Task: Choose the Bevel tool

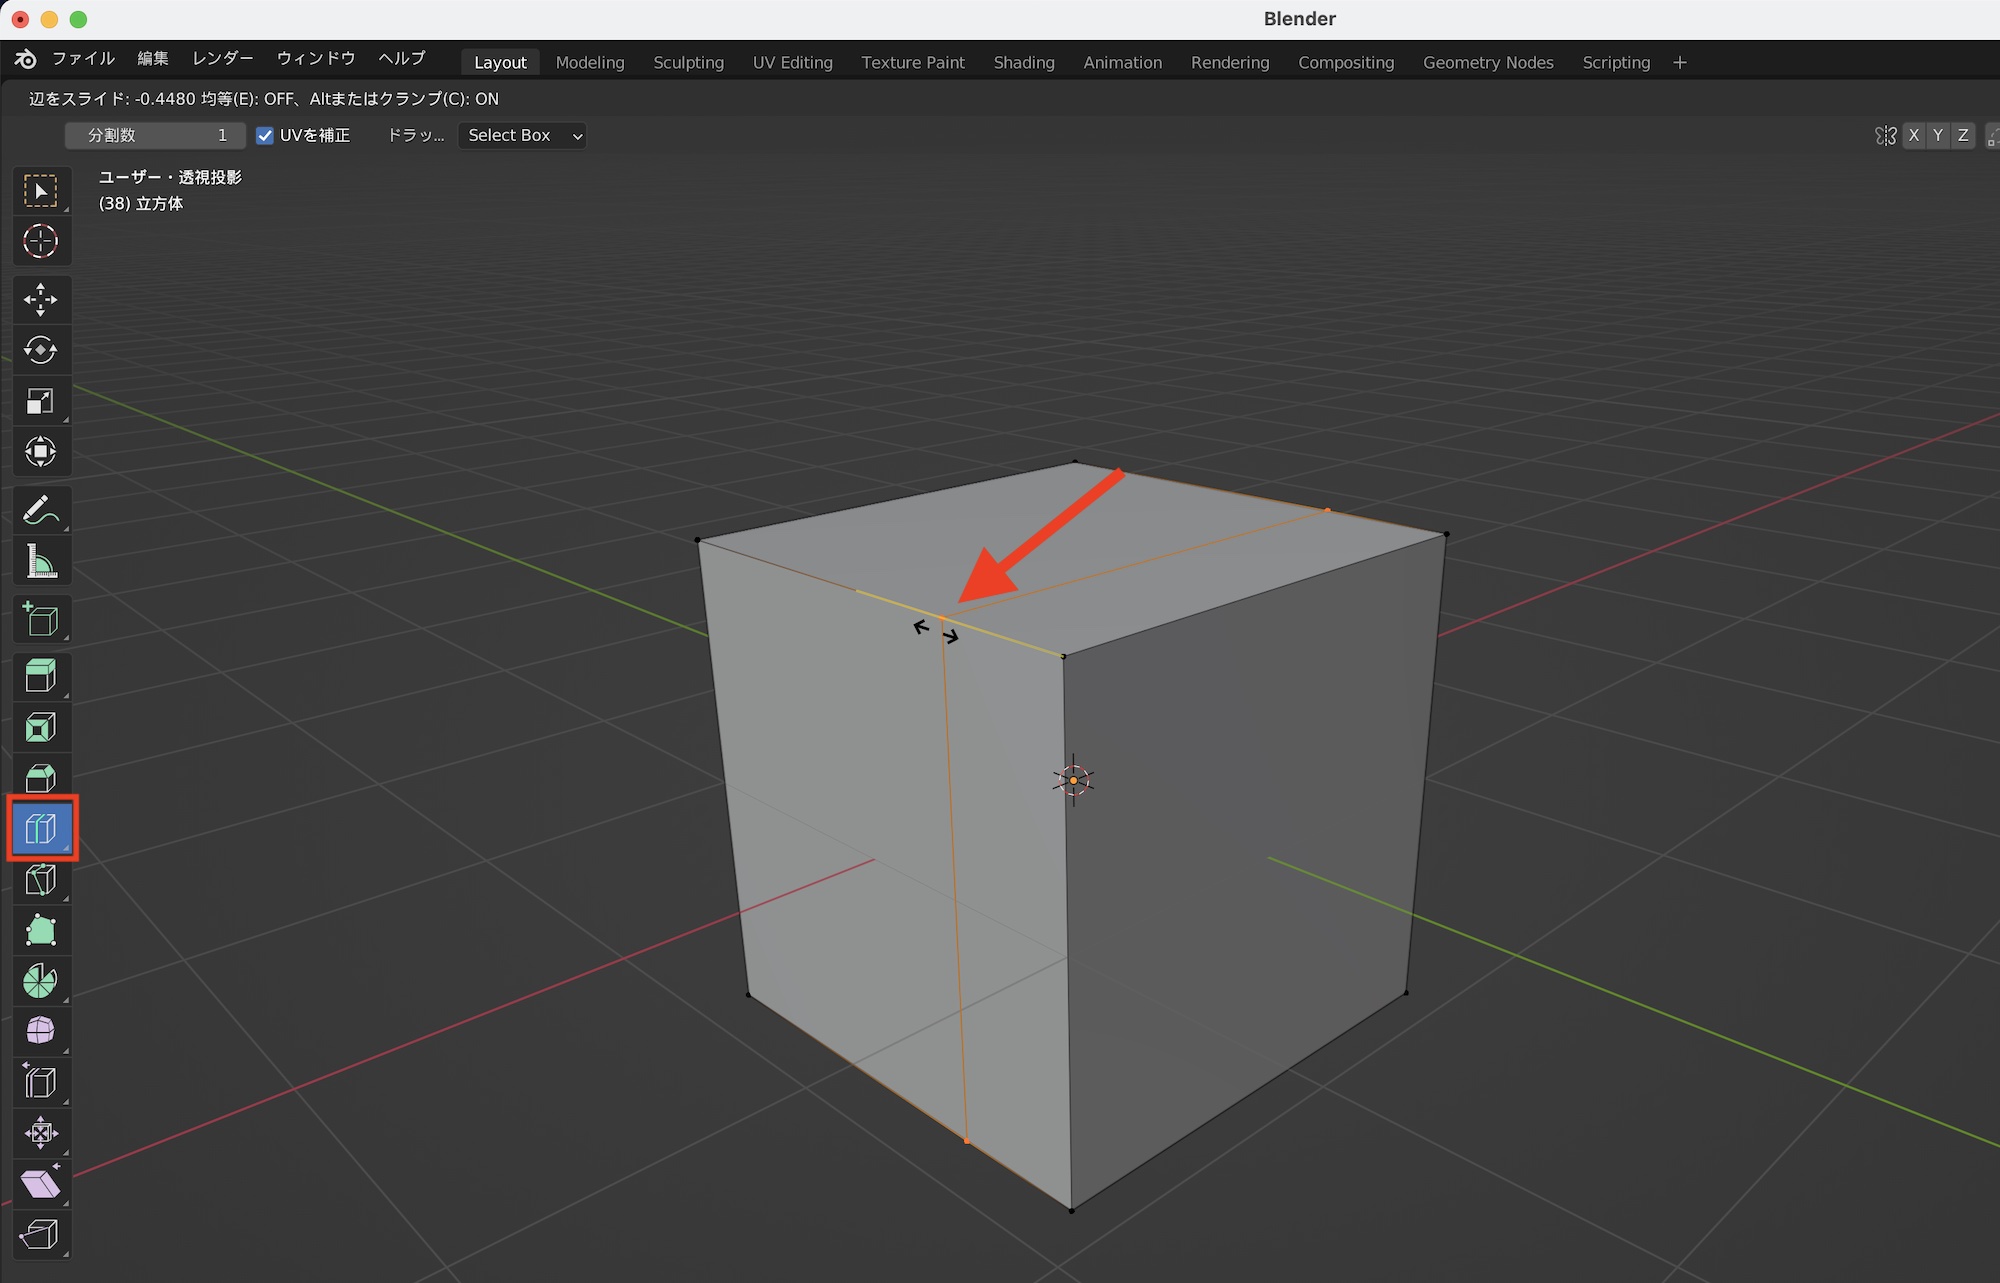Action: click(x=40, y=777)
